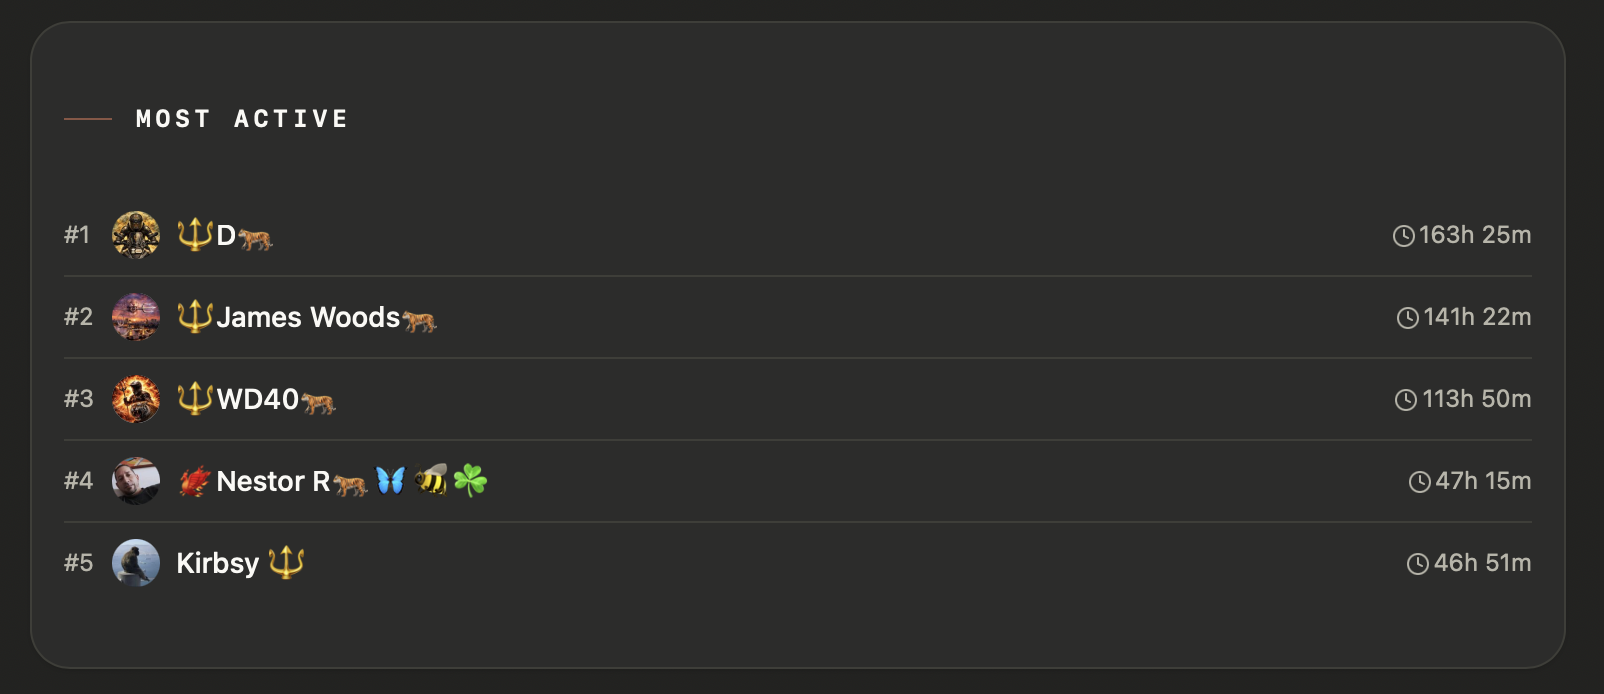Open the James Woods username link
Image resolution: width=1604 pixels, height=694 pixels.
[x=308, y=318]
